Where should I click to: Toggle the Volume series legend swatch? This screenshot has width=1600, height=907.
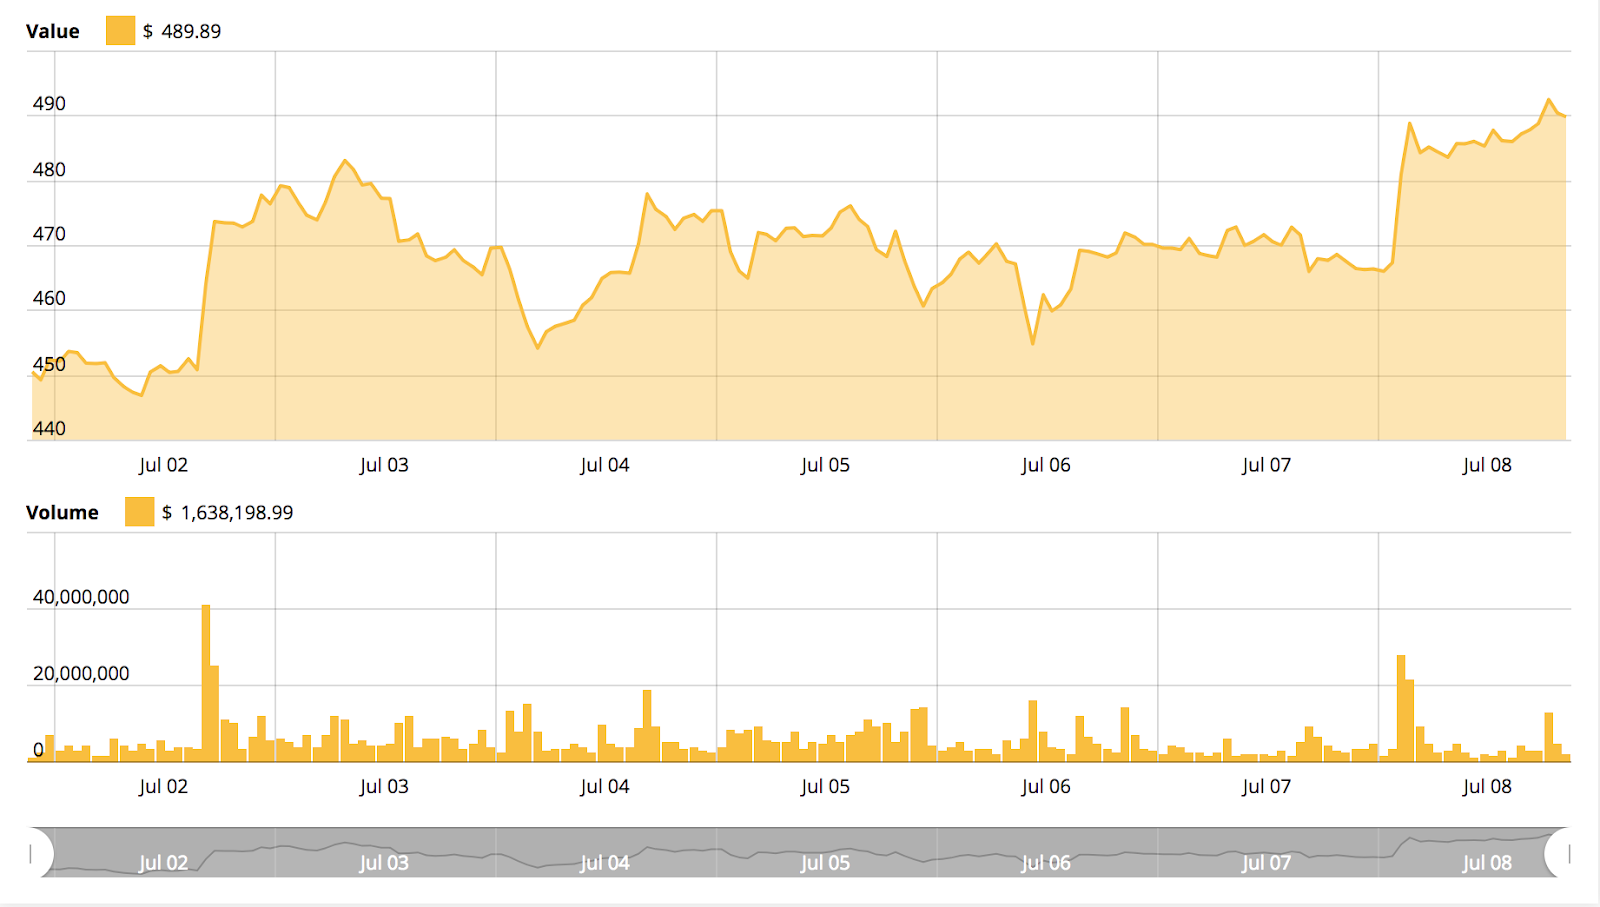pyautogui.click(x=138, y=512)
